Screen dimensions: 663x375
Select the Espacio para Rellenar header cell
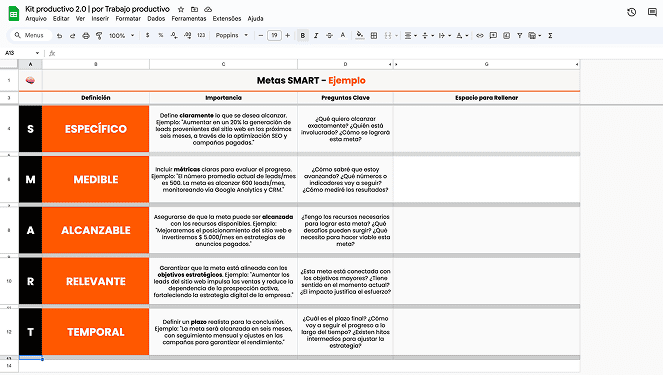coord(486,98)
